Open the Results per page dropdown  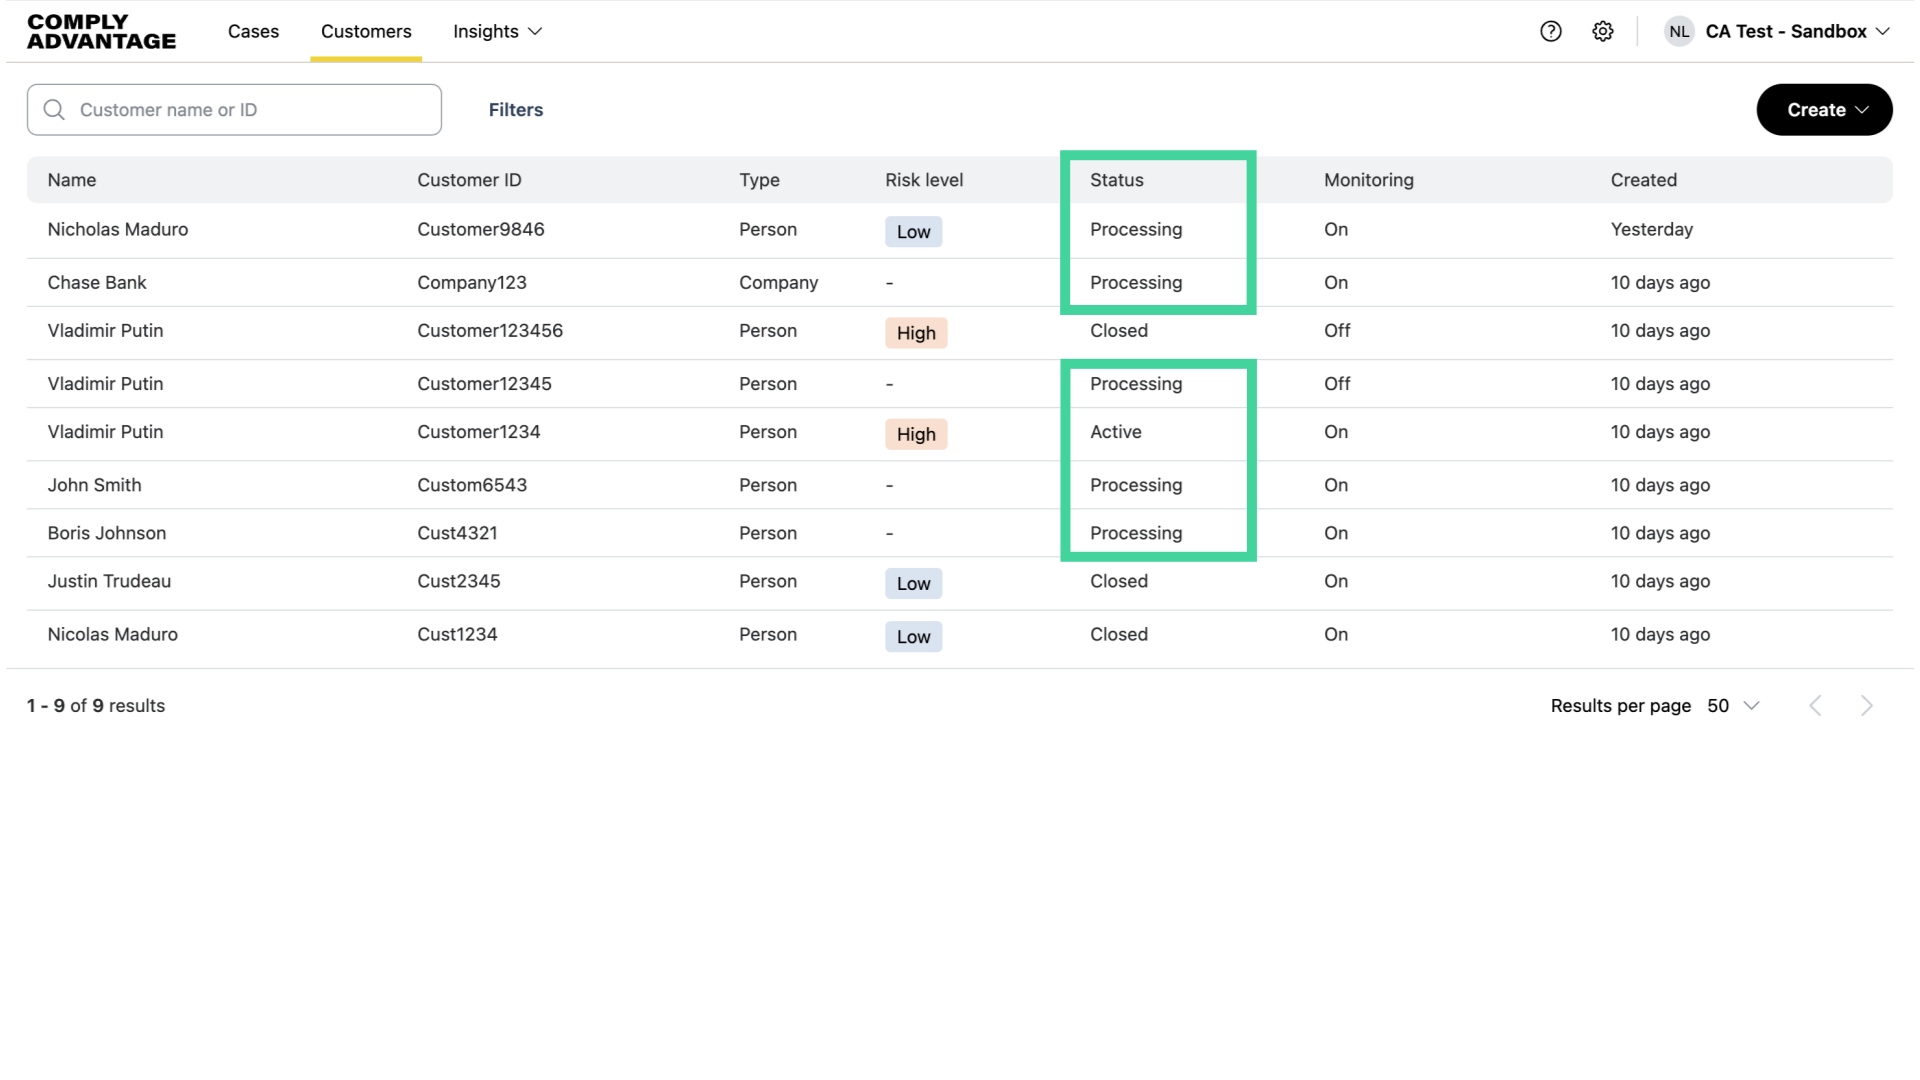tap(1733, 705)
